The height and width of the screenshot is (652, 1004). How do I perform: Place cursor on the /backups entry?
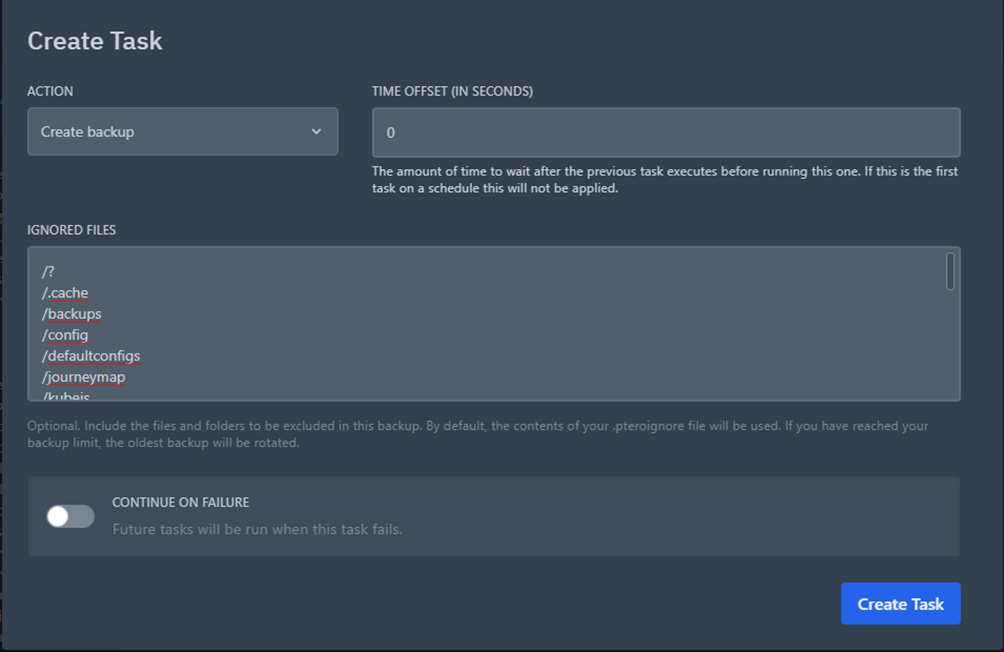[72, 314]
